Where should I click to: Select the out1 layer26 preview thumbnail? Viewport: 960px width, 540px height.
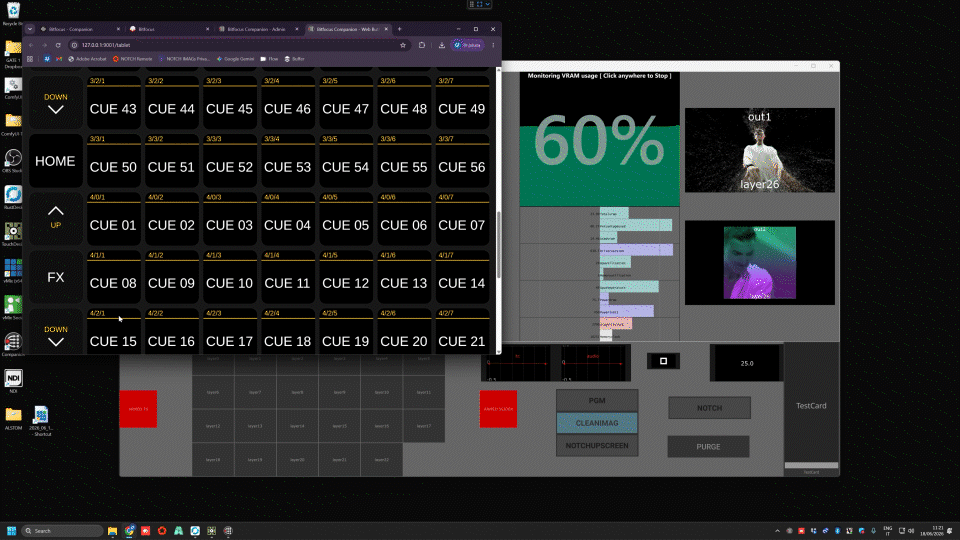tap(759, 150)
